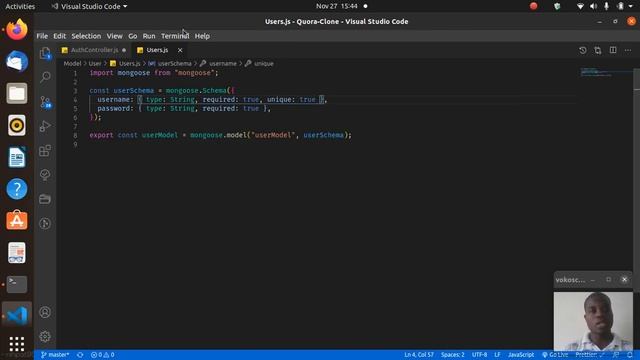Screen dimensions: 640x360
Task: Open the Explorer view in the activity bar
Action: [45, 53]
